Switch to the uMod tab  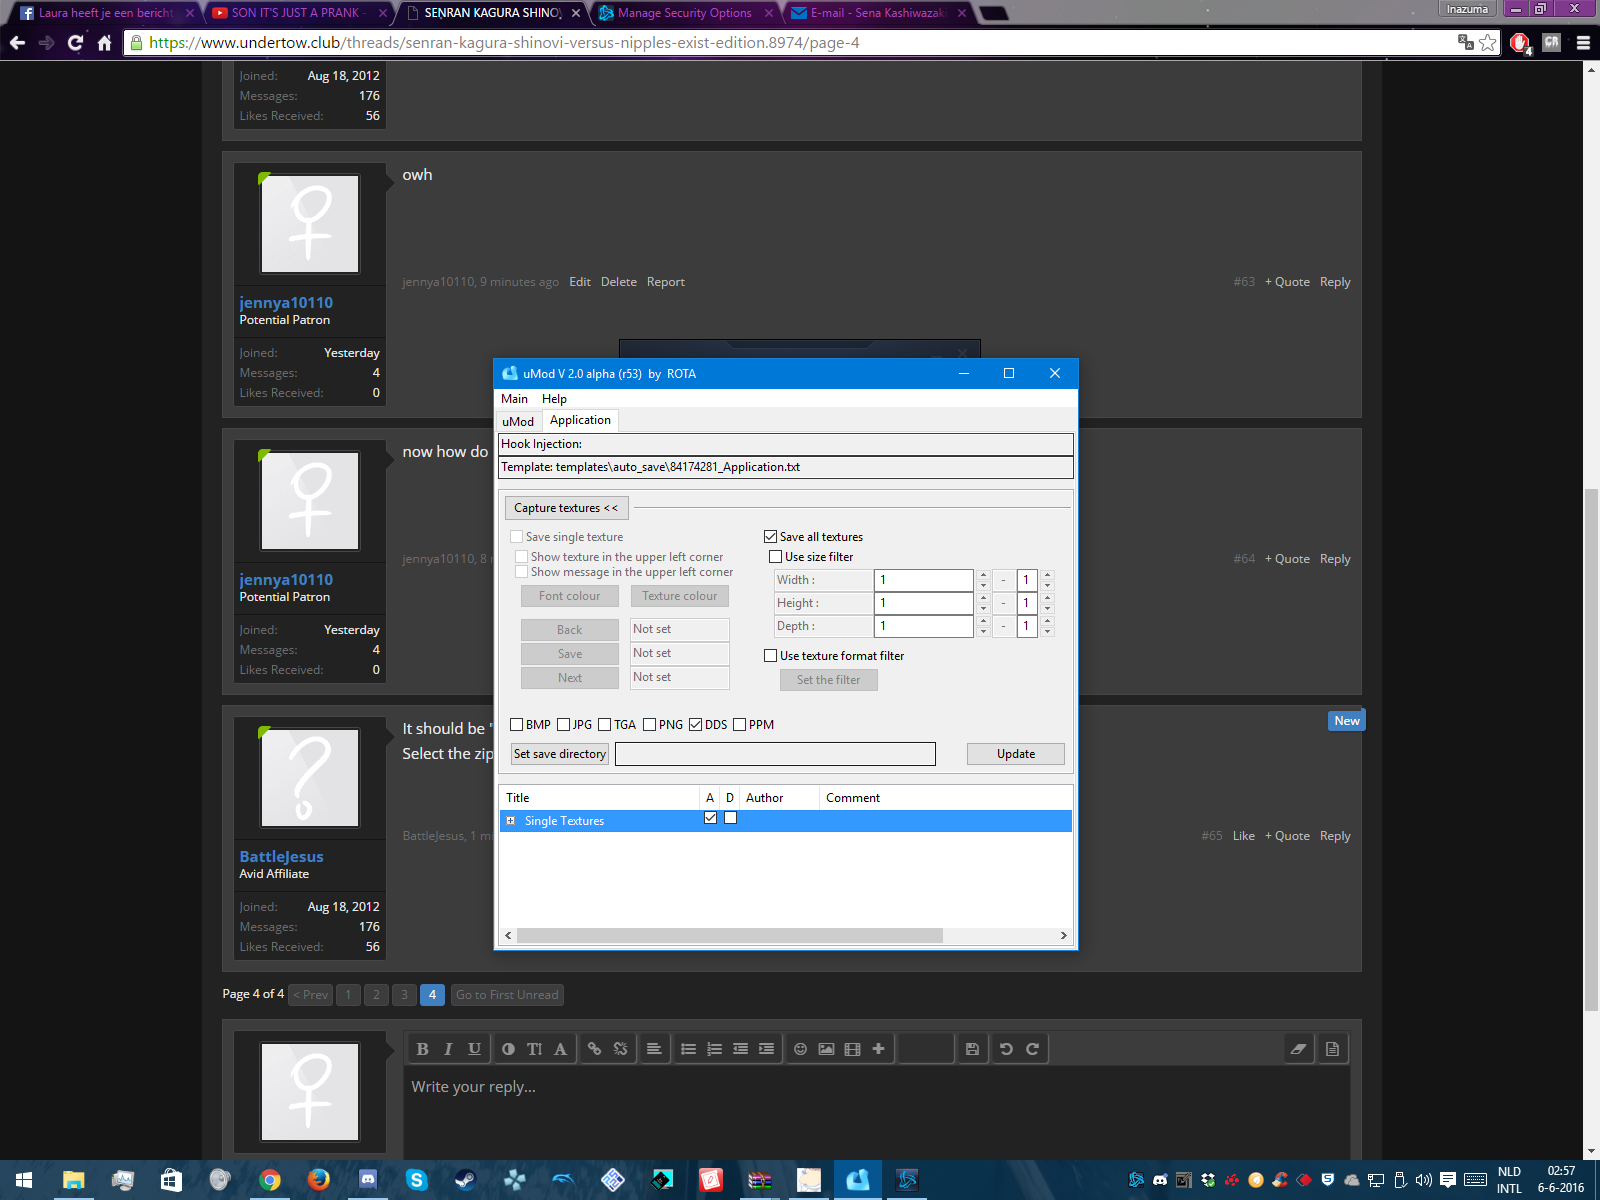pyautogui.click(x=518, y=421)
